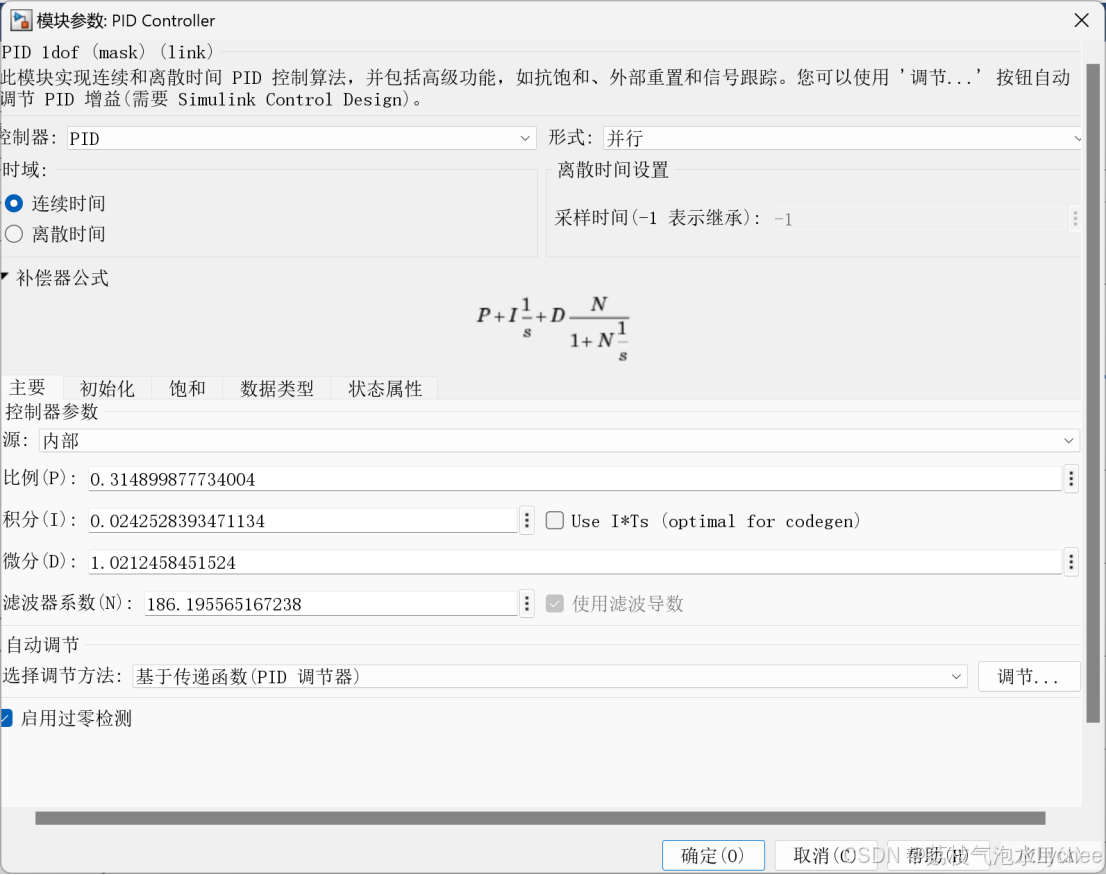The width and height of the screenshot is (1106, 875).
Task: Click the 微分(D) value field
Action: click(x=575, y=562)
